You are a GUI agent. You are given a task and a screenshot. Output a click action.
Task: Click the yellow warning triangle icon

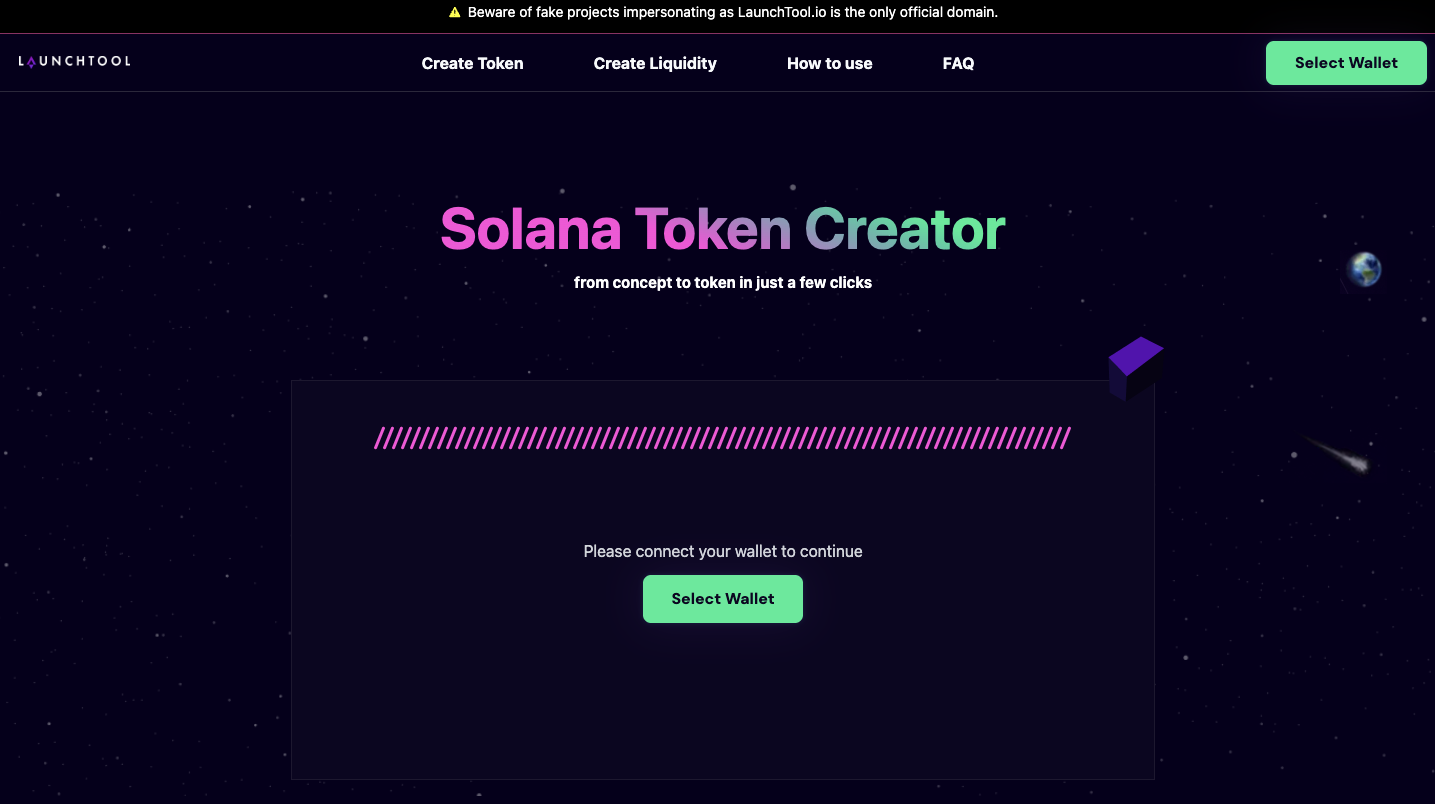click(x=454, y=13)
